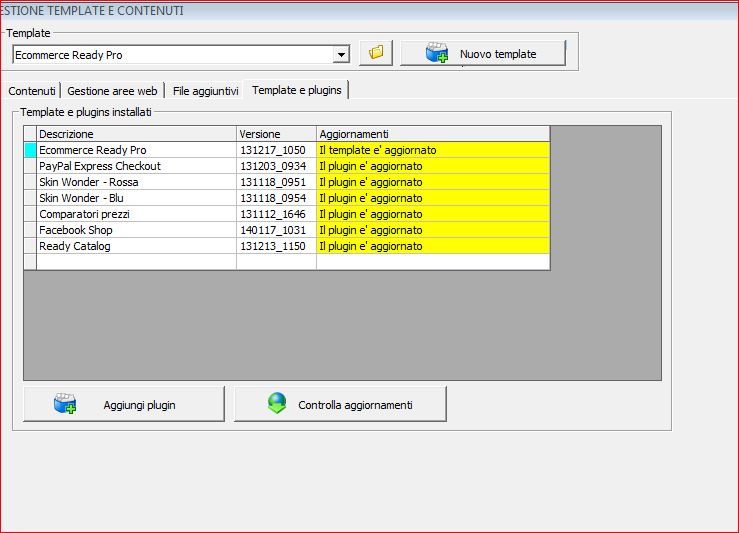Click the row selector beside PayPal Express Checkout
This screenshot has width=739, height=533.
pos(30,166)
